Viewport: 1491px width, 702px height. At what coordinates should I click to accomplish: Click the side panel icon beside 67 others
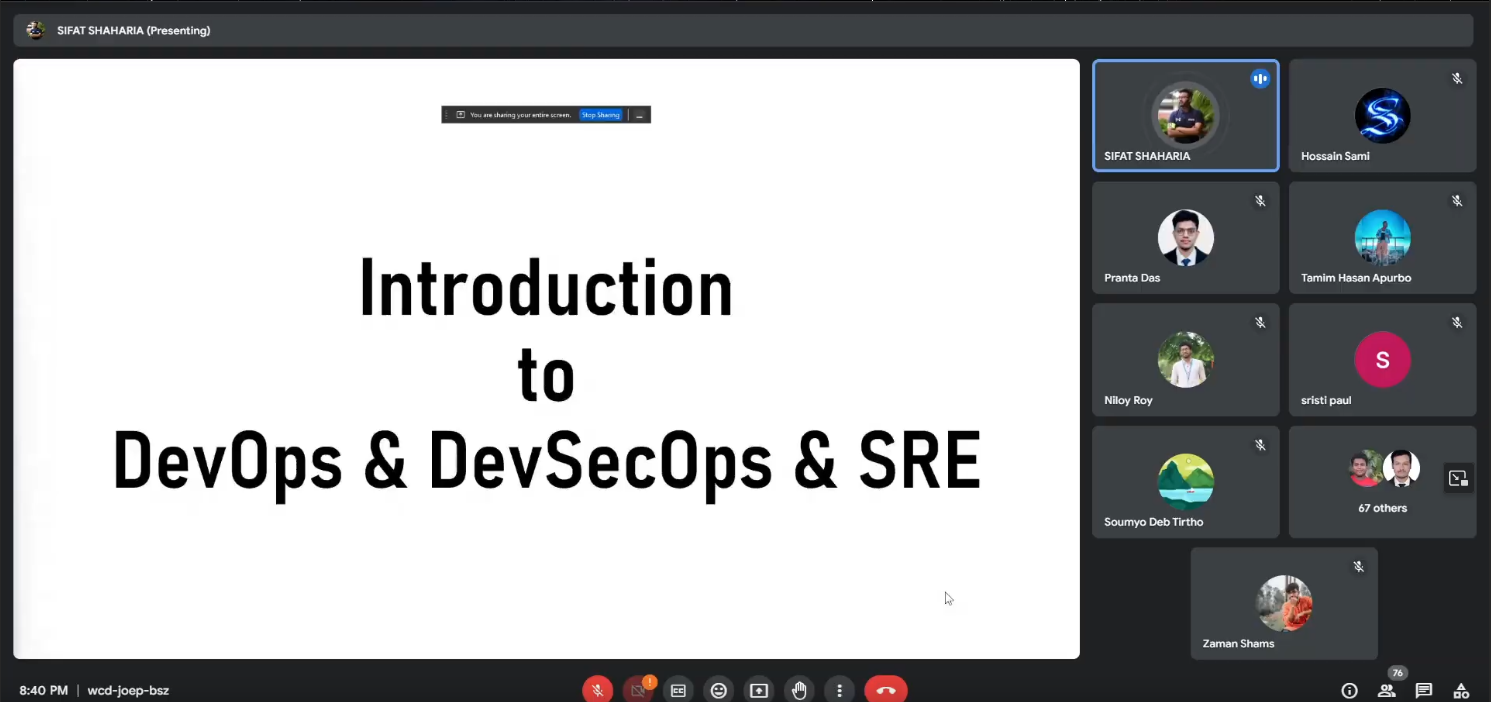coord(1458,478)
